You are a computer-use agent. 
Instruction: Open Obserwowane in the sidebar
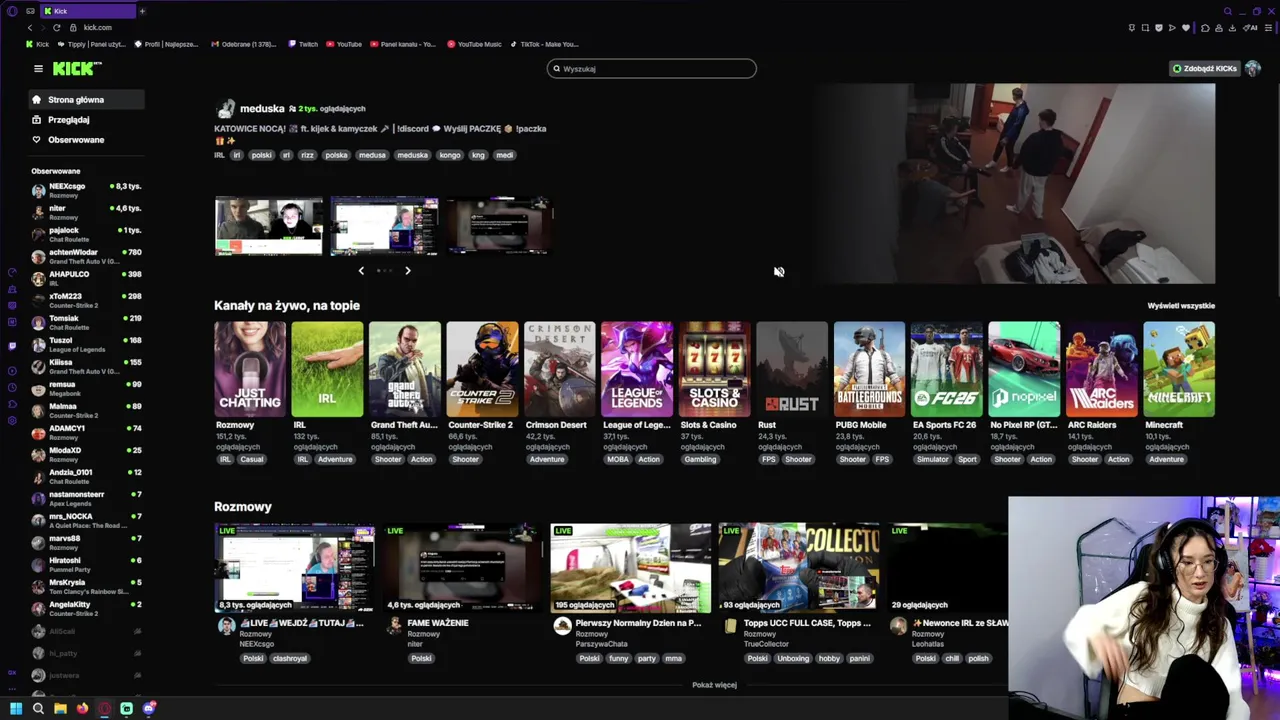(87, 139)
